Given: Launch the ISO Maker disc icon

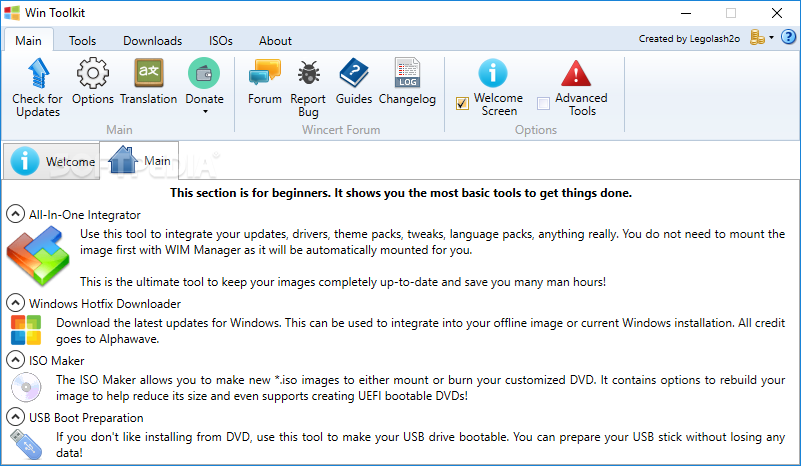Looking at the screenshot, I should coord(26,387).
